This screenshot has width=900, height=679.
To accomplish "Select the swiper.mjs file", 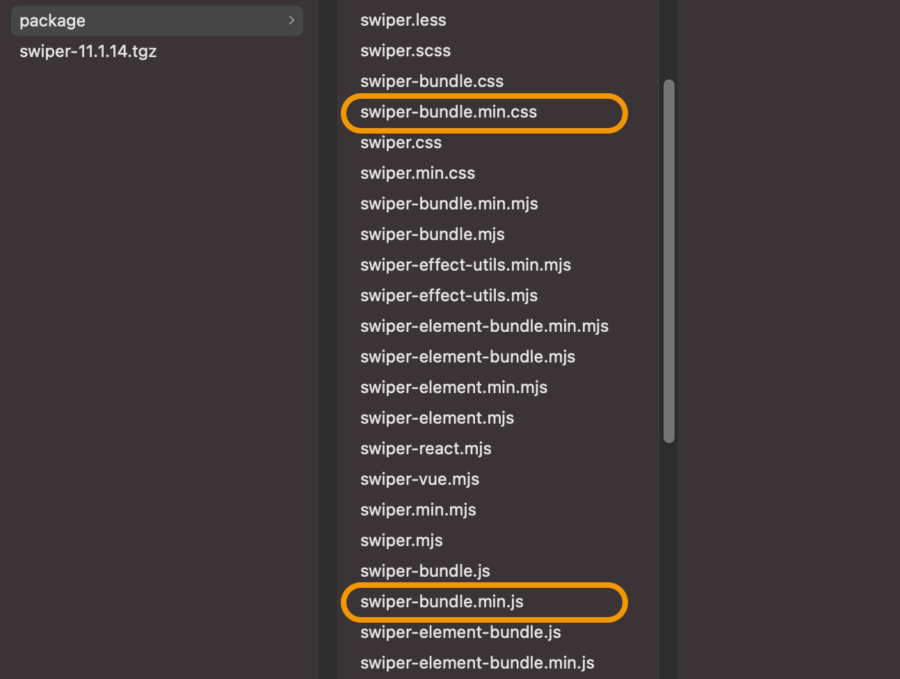I will pos(401,541).
